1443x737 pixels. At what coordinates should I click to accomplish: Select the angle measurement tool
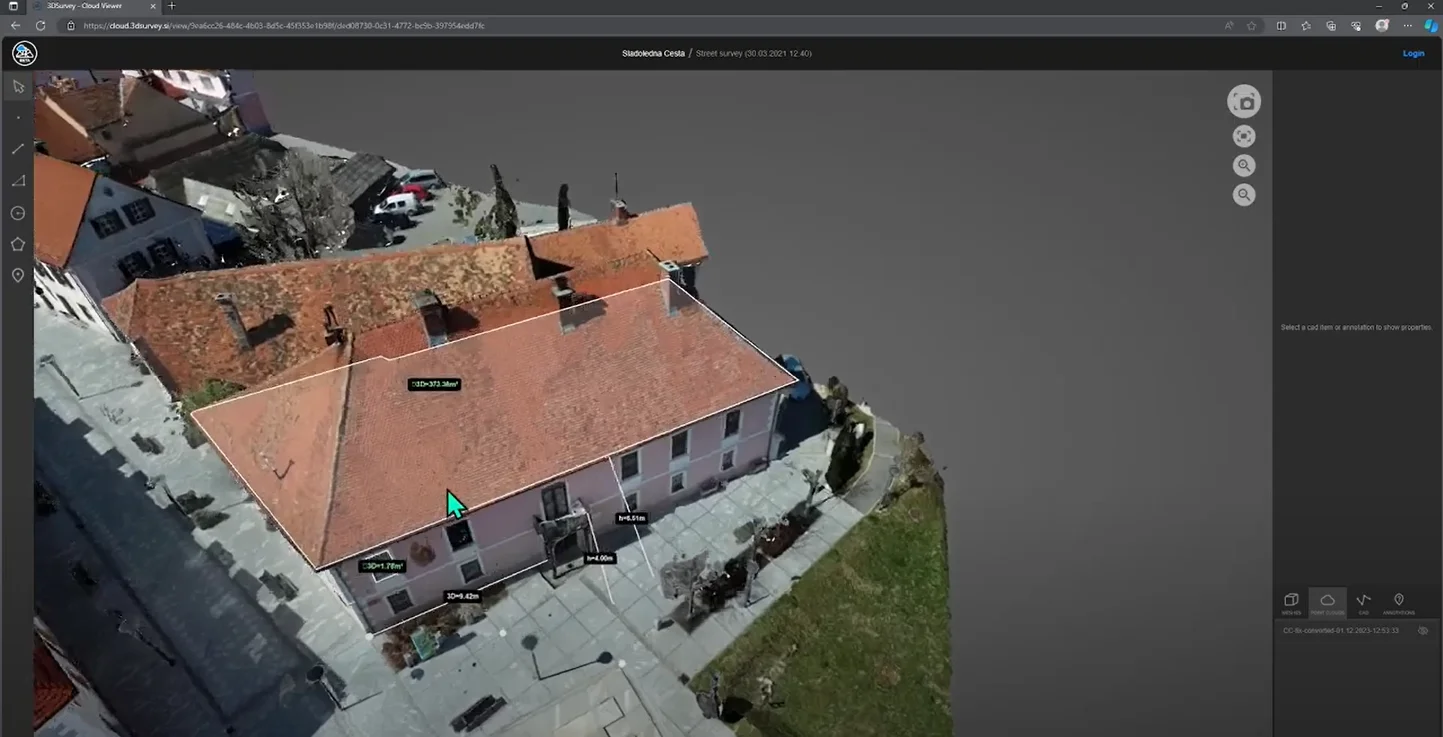pos(17,180)
